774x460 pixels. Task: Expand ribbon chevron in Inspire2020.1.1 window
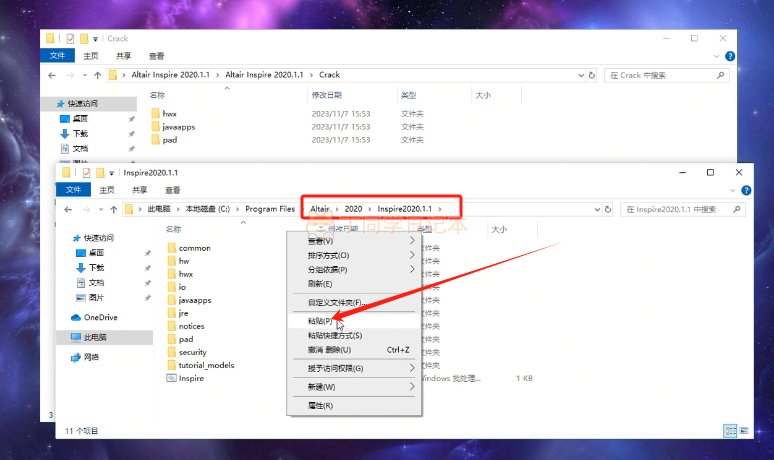tap(733, 190)
